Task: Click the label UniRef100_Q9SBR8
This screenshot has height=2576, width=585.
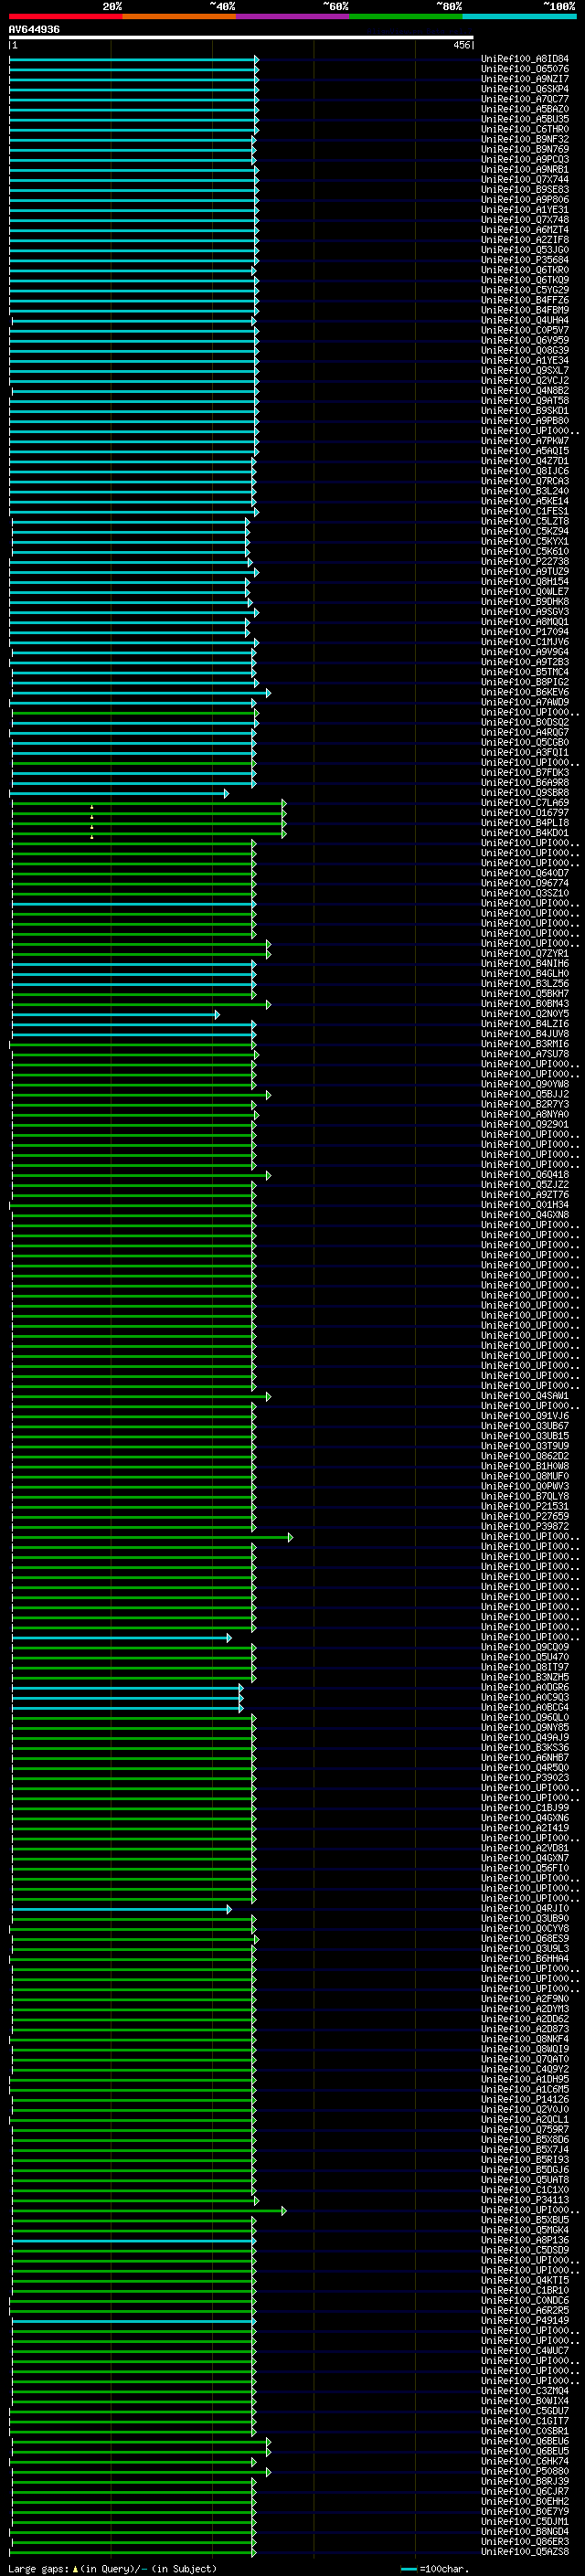Action: click(525, 793)
